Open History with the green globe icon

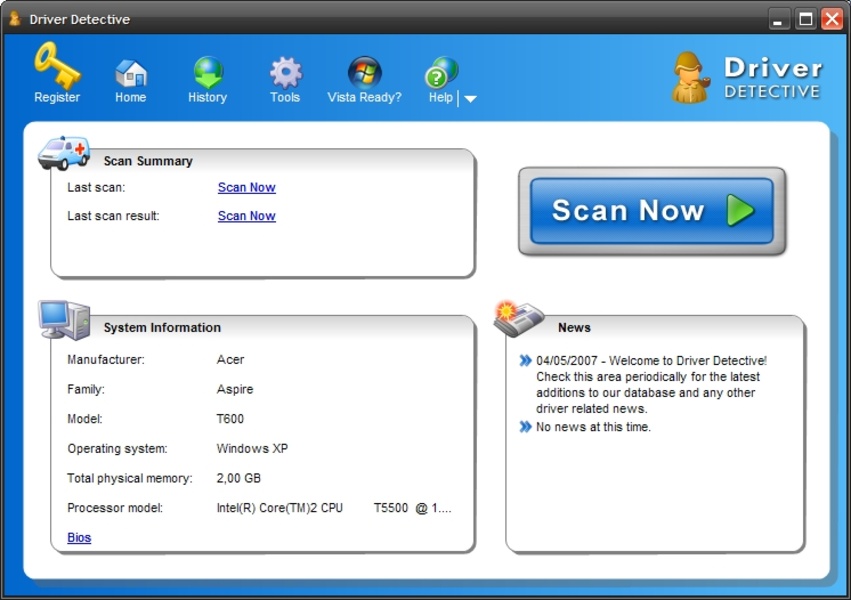(208, 73)
